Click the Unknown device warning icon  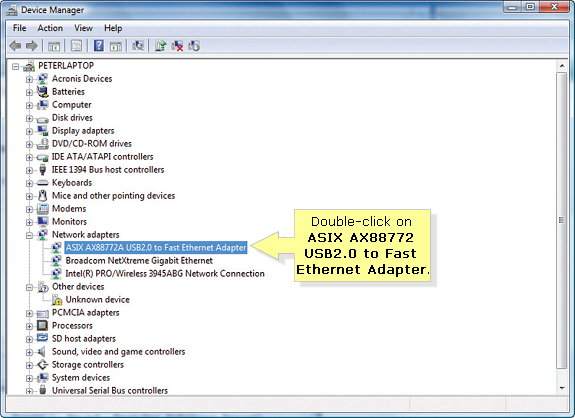(57, 300)
